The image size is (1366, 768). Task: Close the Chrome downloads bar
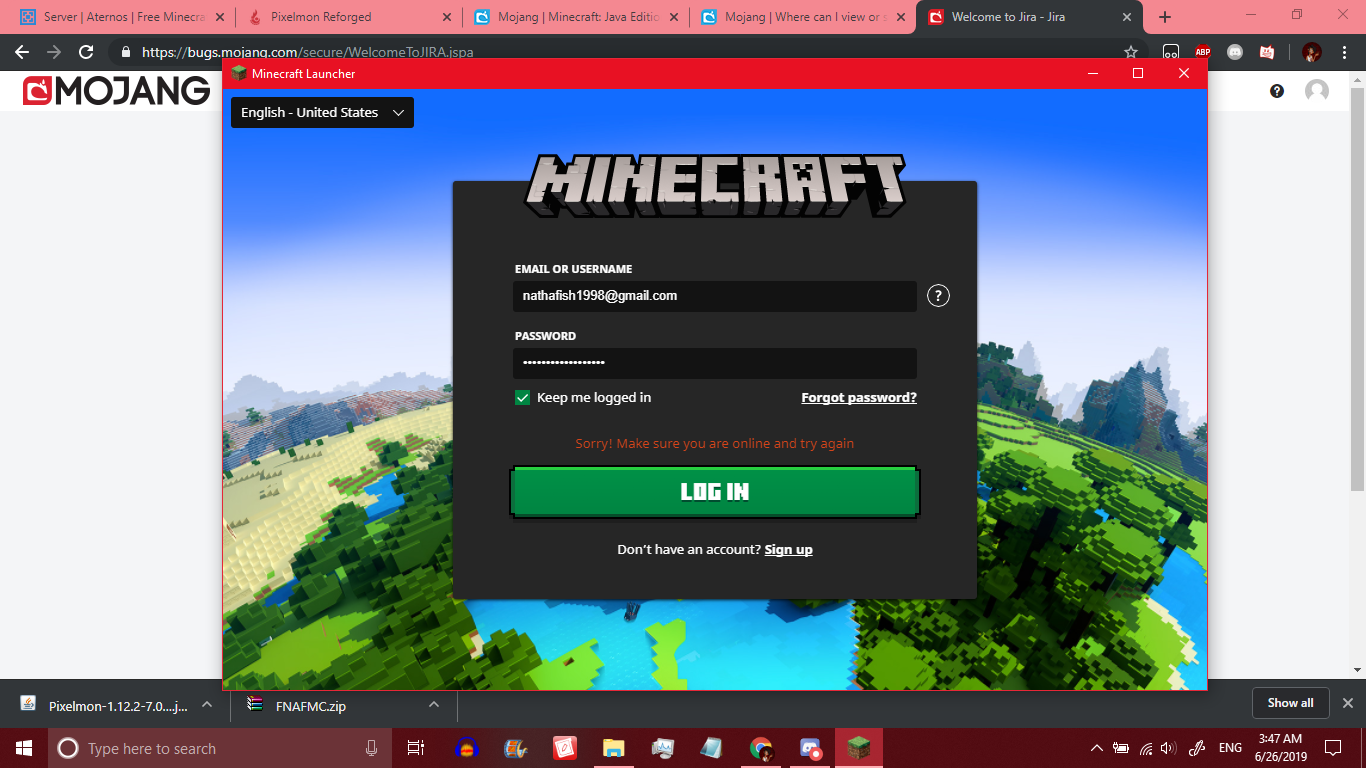(1347, 703)
